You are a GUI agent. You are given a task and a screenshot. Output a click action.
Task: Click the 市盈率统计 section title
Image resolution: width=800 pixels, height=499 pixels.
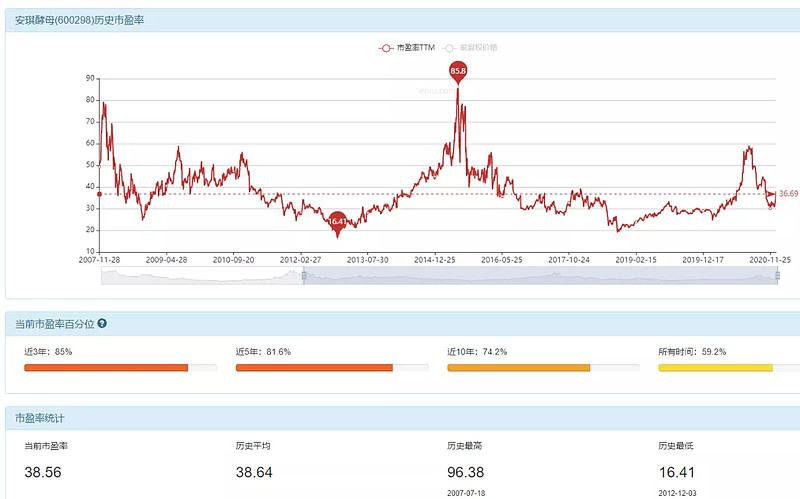pyautogui.click(x=39, y=418)
